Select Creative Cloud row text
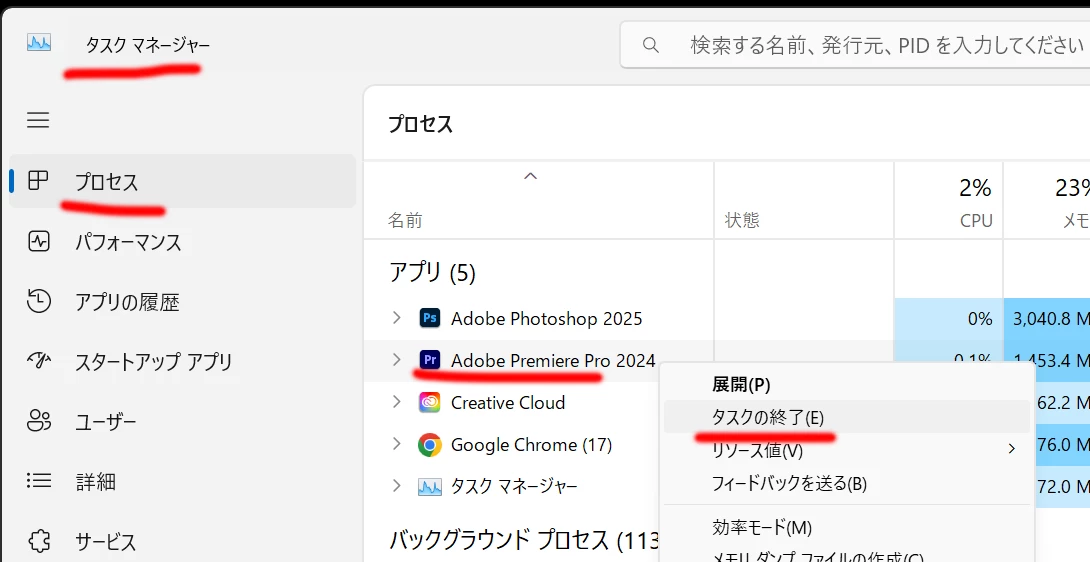The height and width of the screenshot is (562, 1090). tap(508, 403)
